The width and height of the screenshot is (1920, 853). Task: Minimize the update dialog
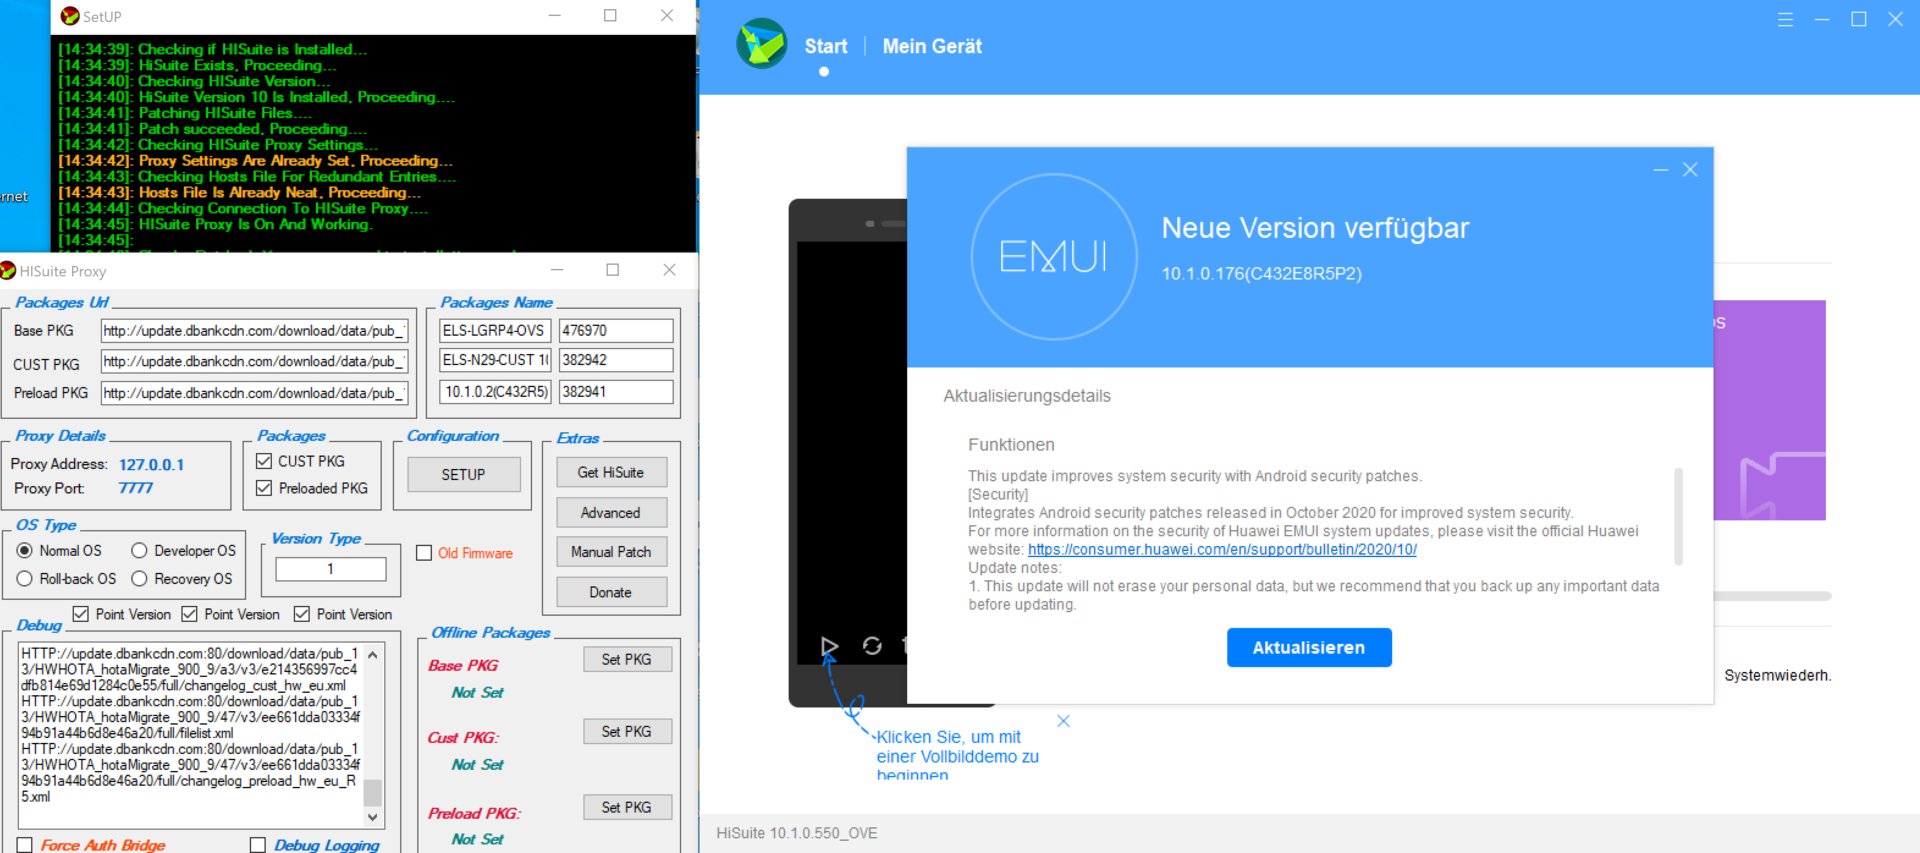1661,170
